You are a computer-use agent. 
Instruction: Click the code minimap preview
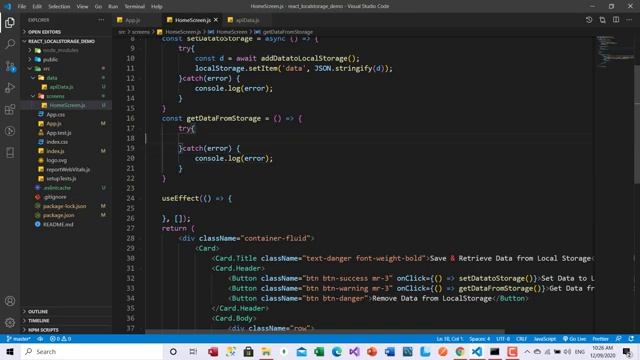point(615,51)
